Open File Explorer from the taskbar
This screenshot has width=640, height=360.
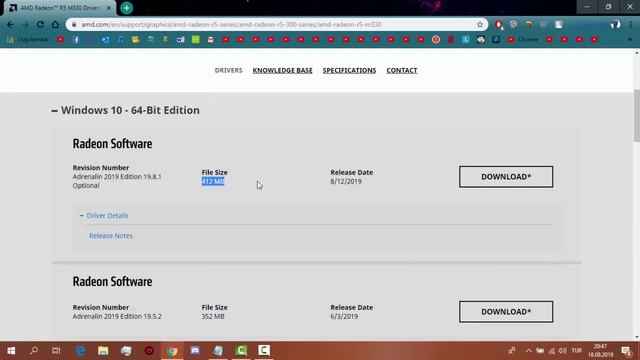pyautogui.click(x=103, y=351)
